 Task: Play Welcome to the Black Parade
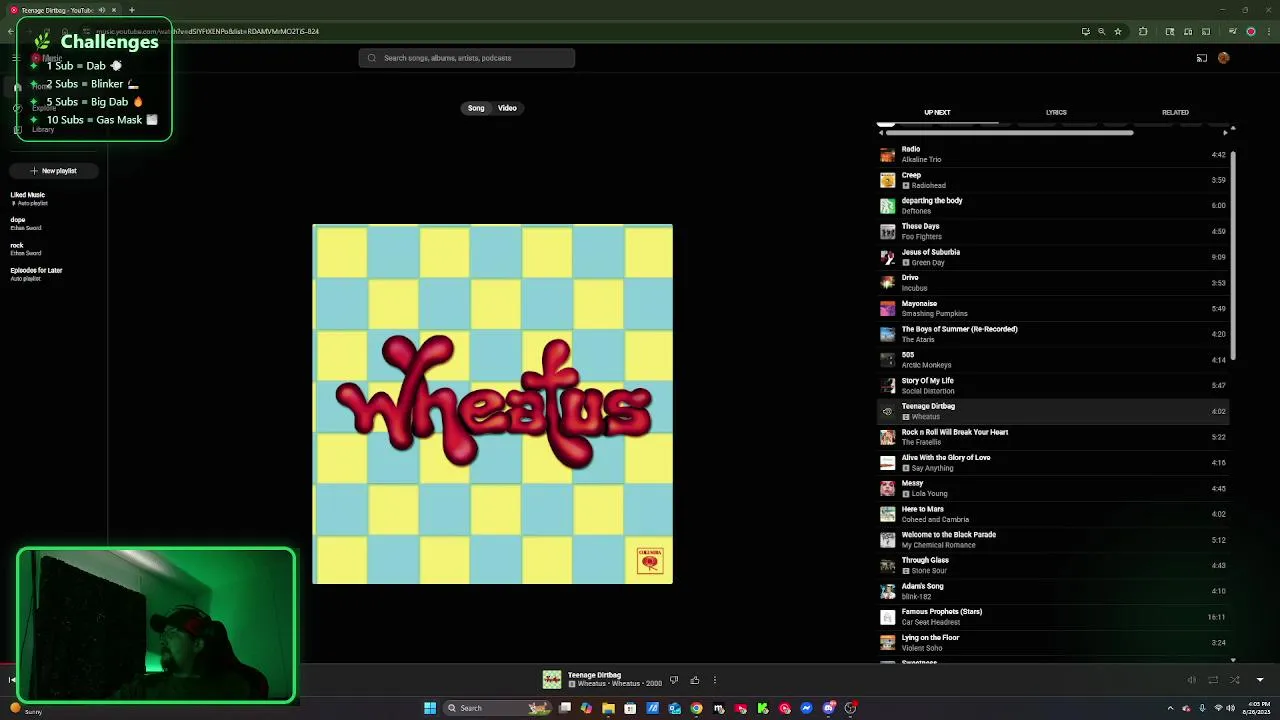[1052, 540]
